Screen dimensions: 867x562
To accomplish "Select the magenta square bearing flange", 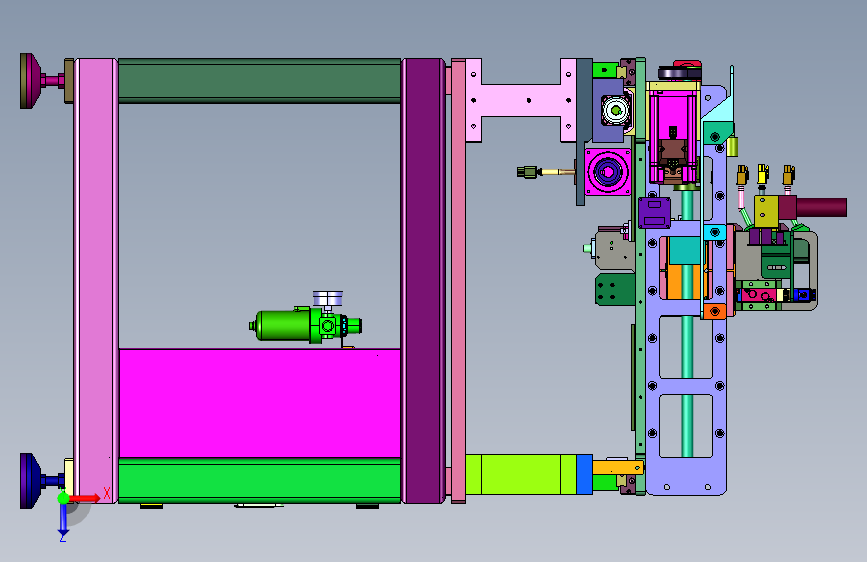I will click(608, 172).
